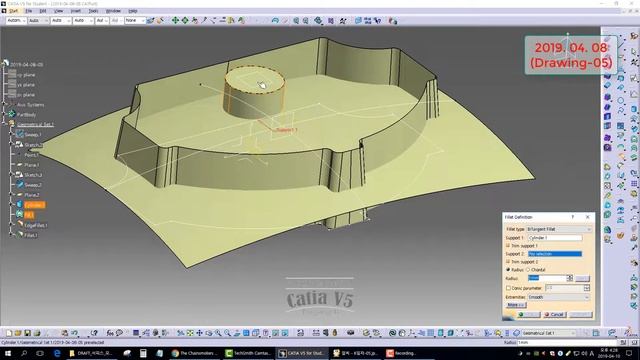Select Plane.2 in the tree
Viewport: 640px width, 360px height.
(32, 195)
